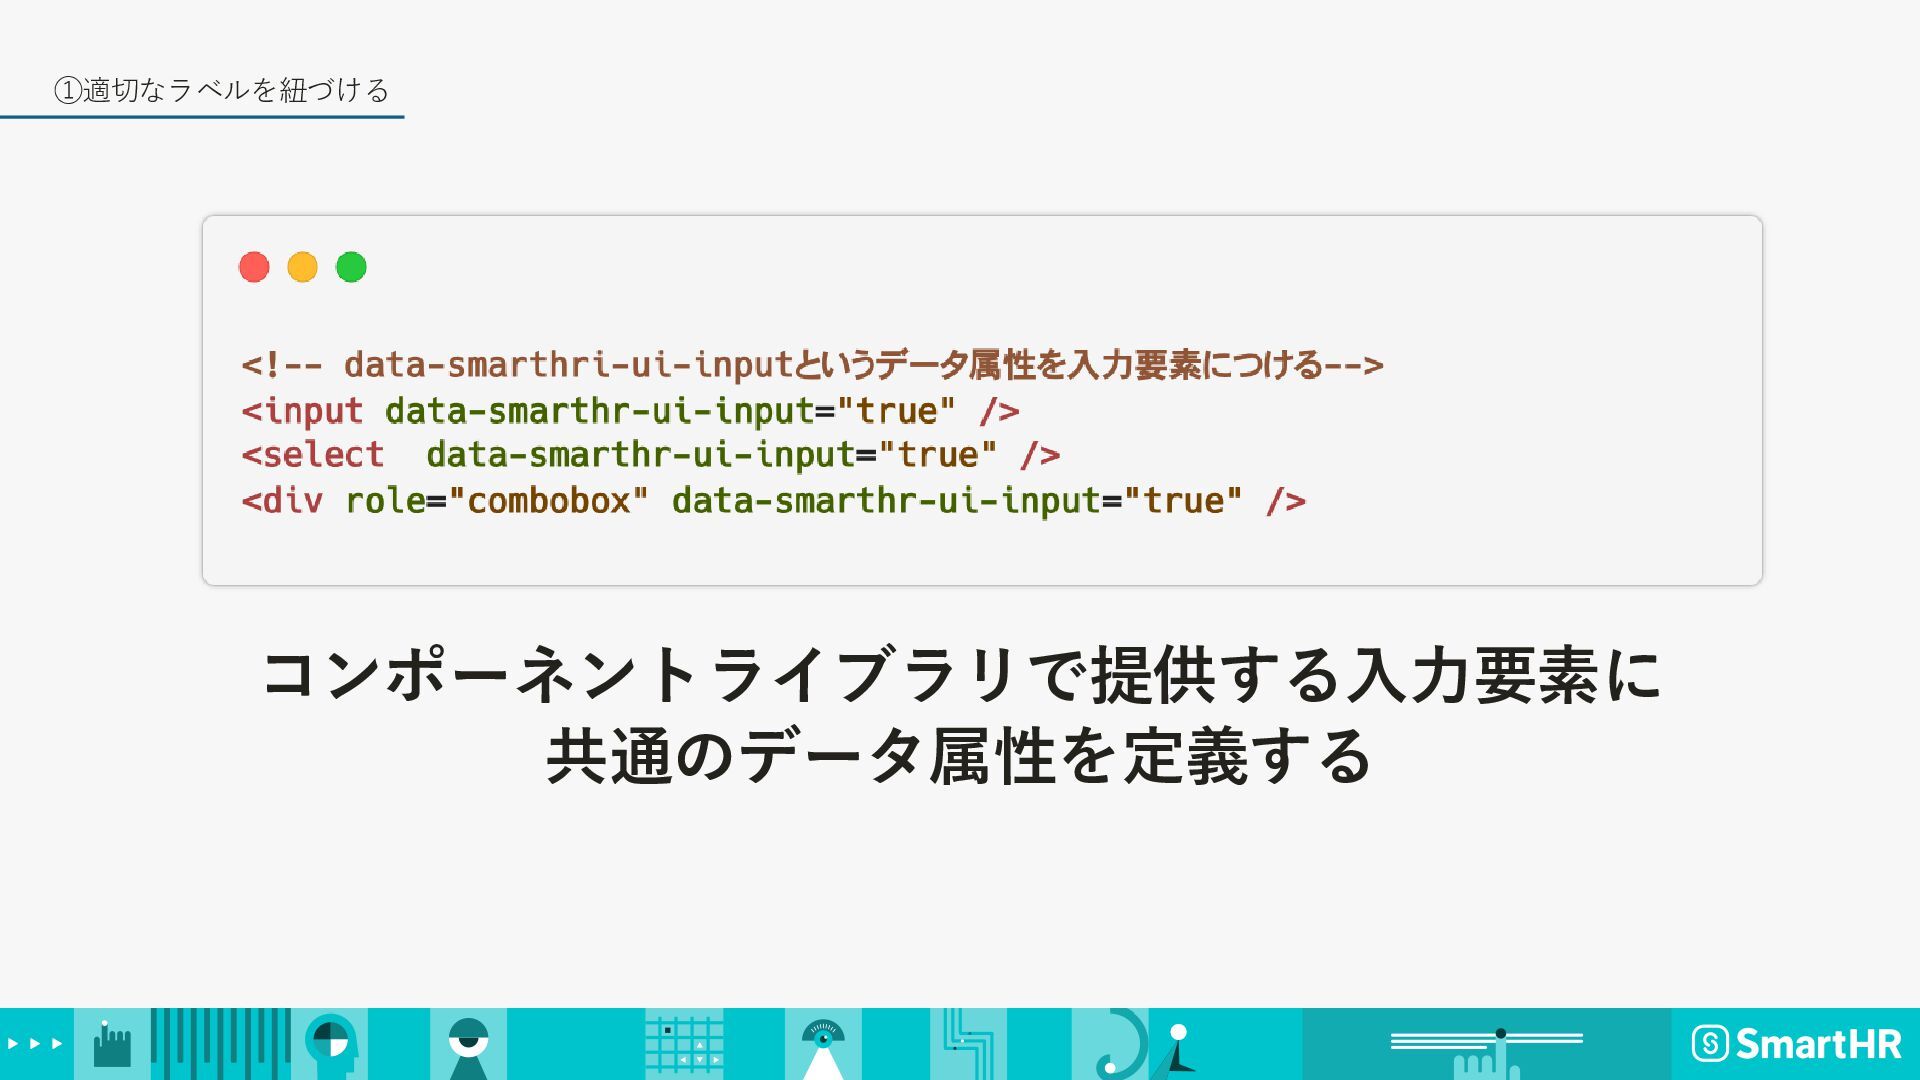Click the three play arrows in footer
1920x1080 pixels.
pyautogui.click(x=35, y=1044)
